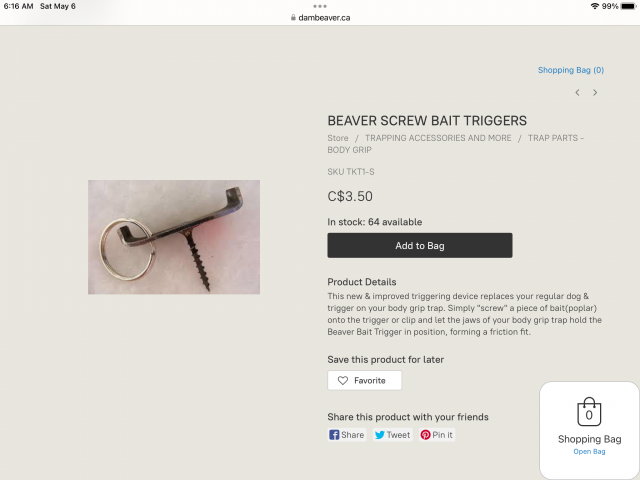Tap the lock icon beside dambeaver.ca
The height and width of the screenshot is (480, 640).
pos(293,18)
